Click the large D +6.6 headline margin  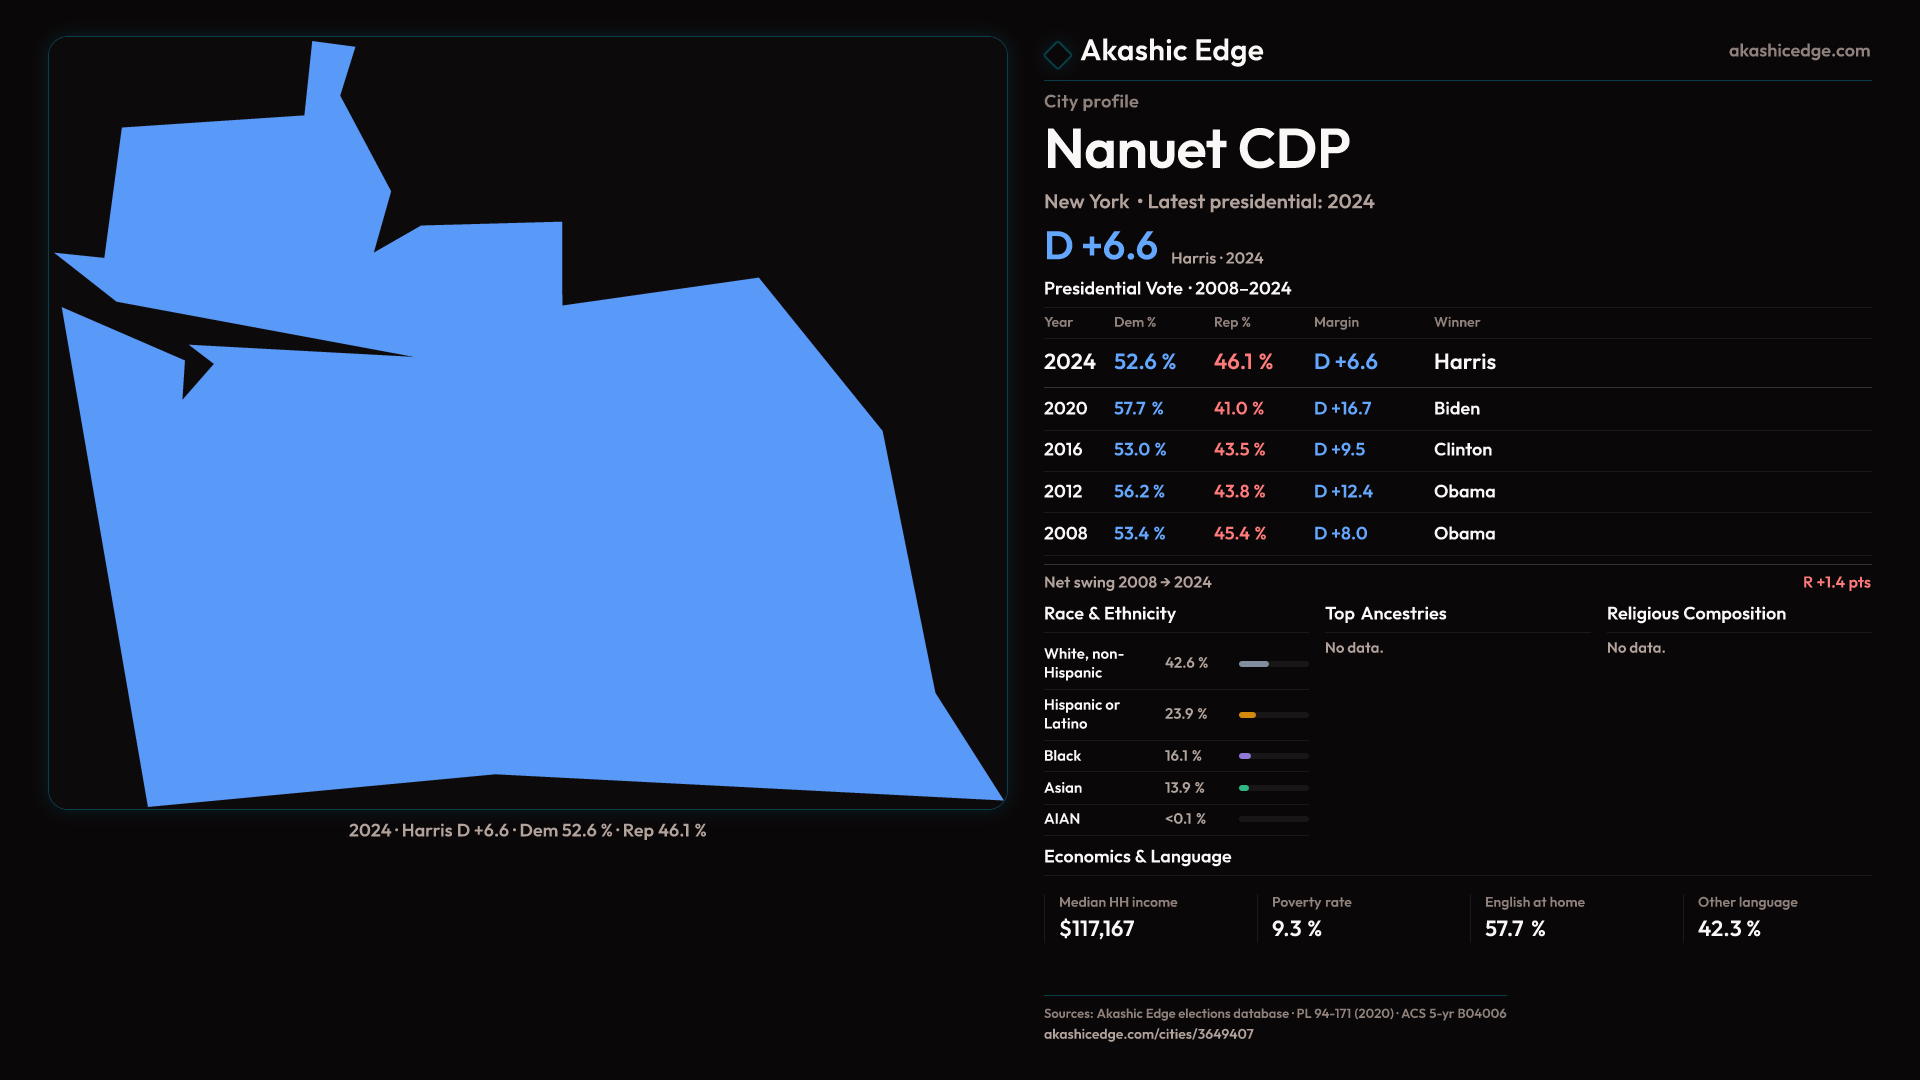click(x=1100, y=246)
